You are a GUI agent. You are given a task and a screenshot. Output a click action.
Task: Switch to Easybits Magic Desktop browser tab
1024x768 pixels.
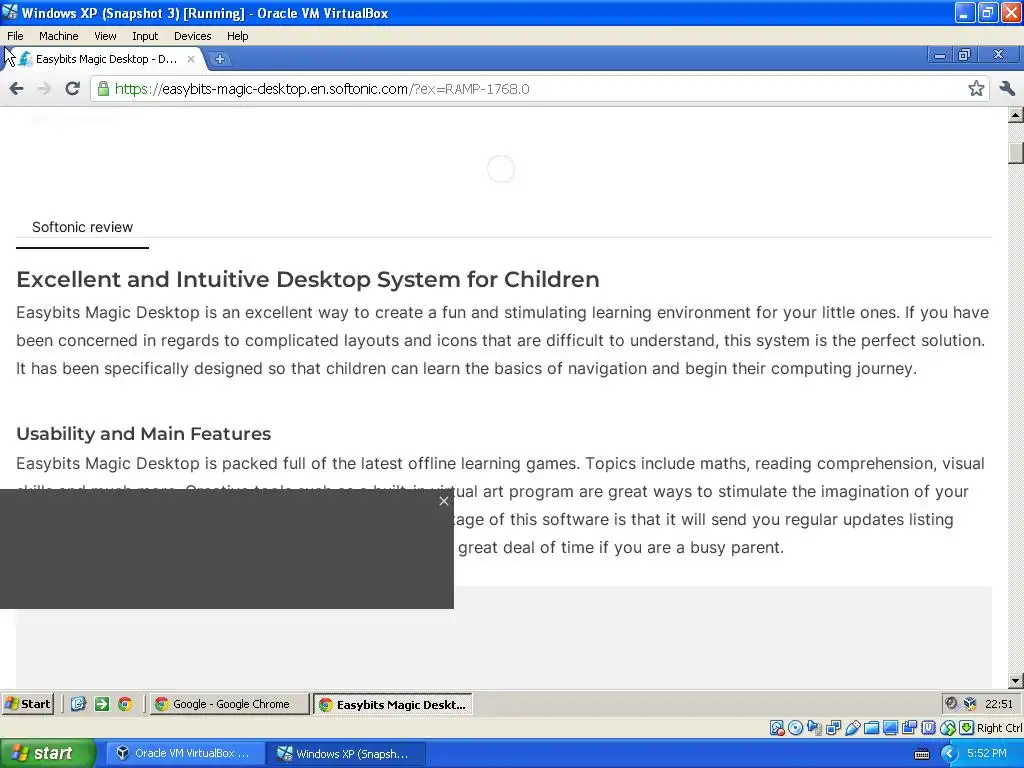(x=106, y=59)
